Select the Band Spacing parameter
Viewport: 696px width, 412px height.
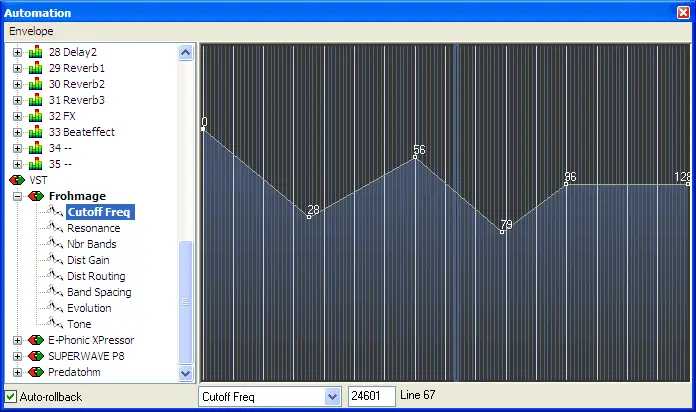pos(99,292)
